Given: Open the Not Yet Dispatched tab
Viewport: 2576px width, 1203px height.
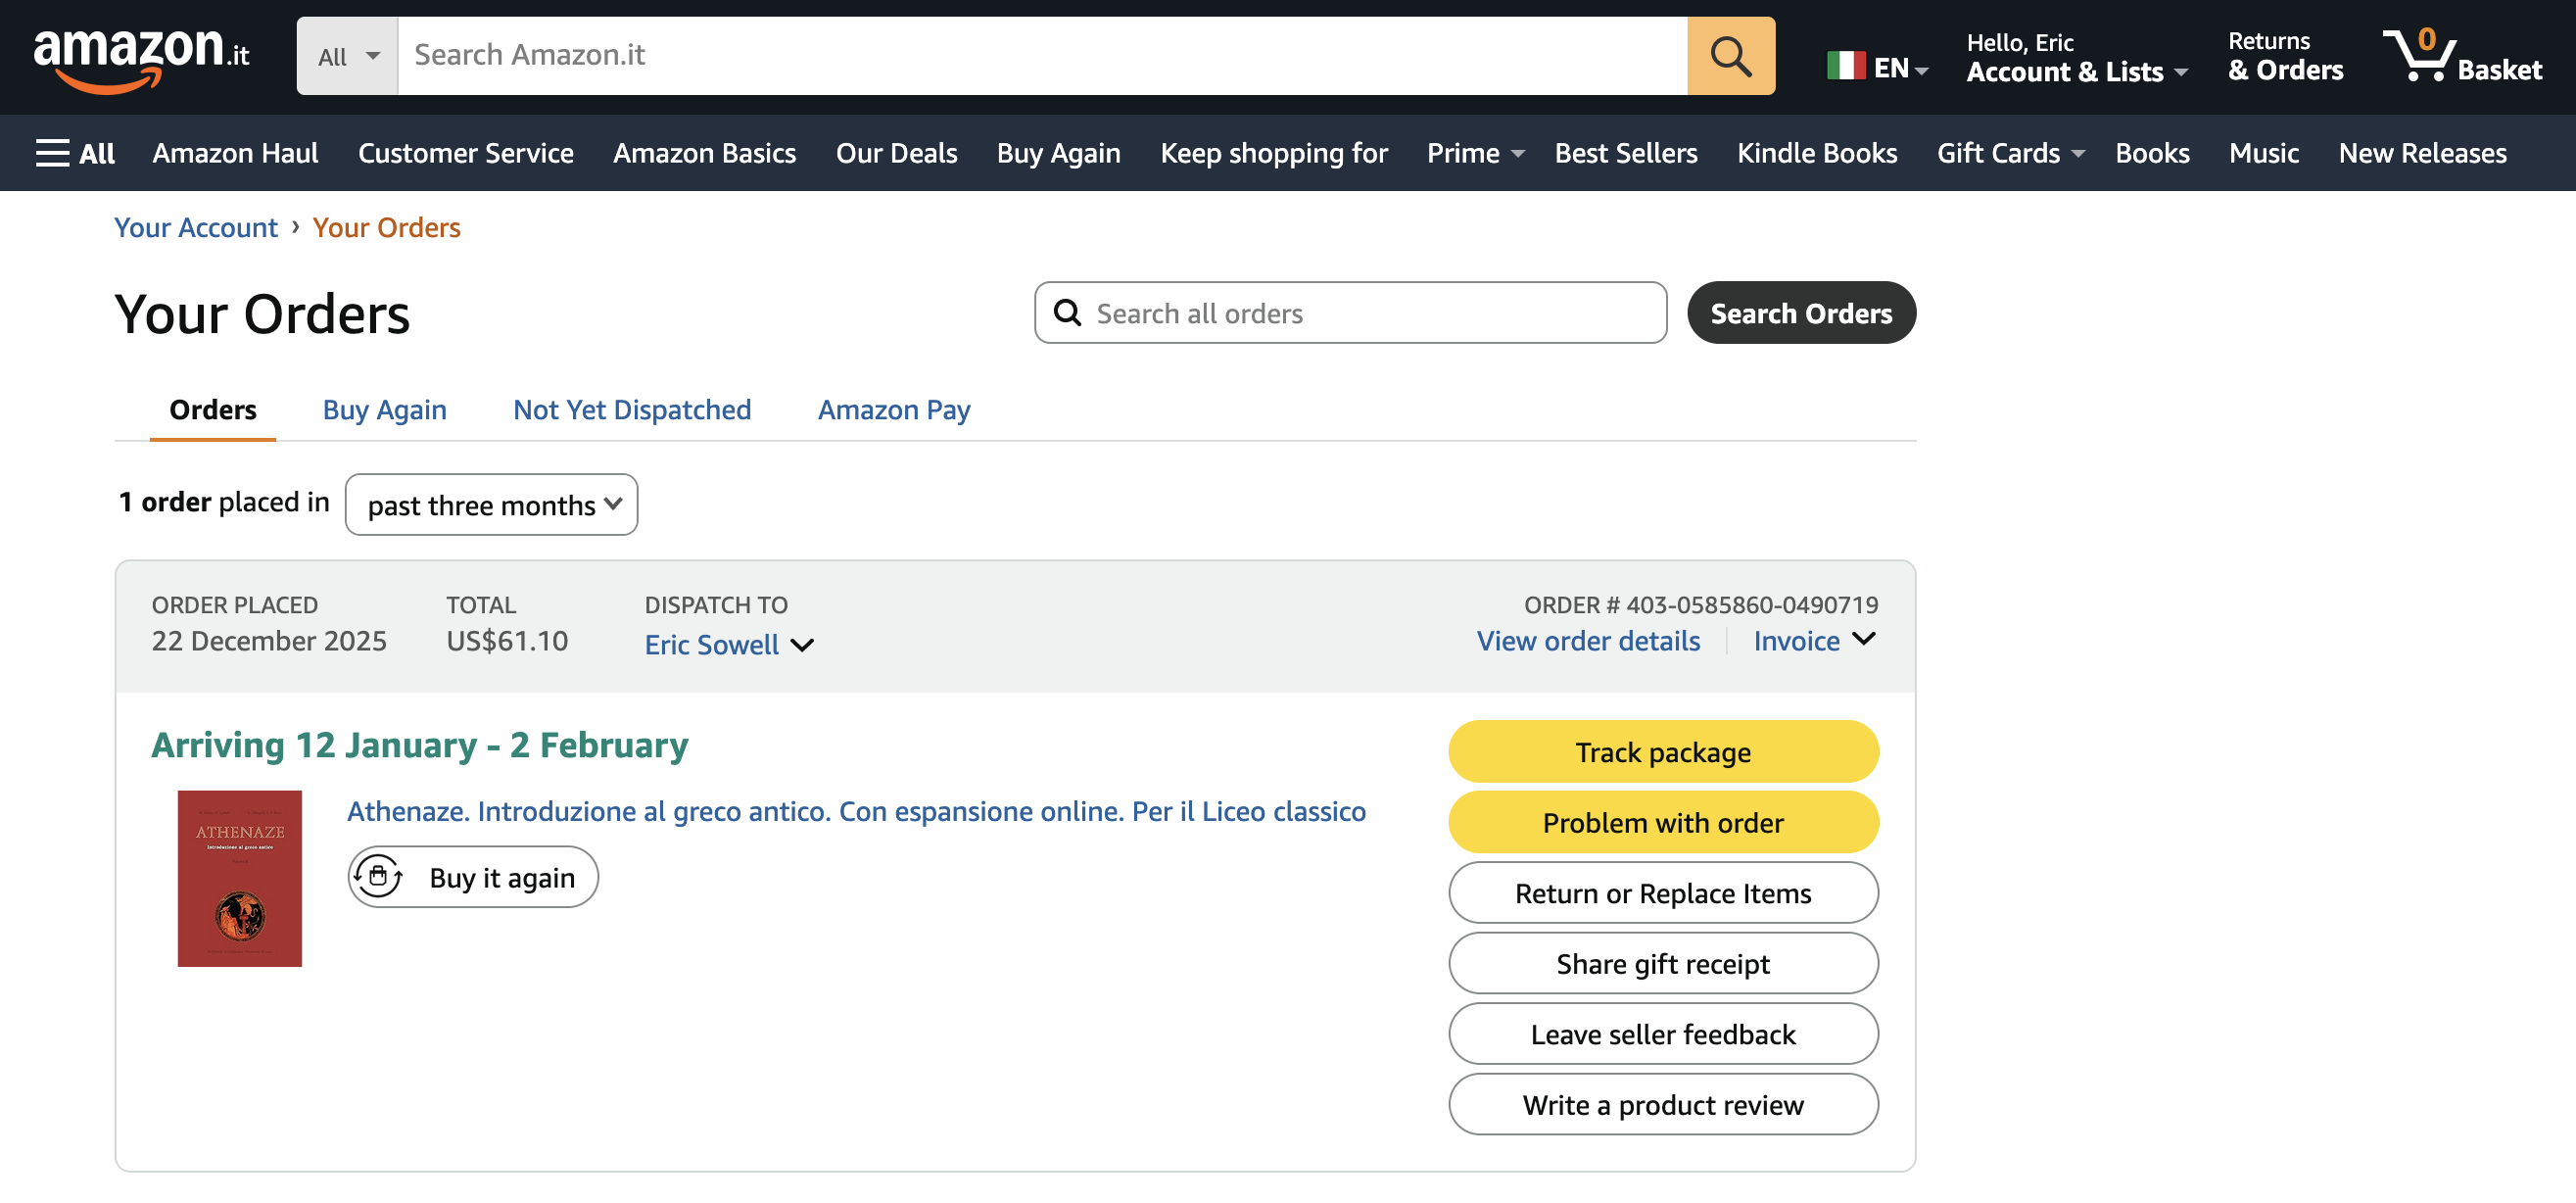Looking at the screenshot, I should click(x=632, y=410).
